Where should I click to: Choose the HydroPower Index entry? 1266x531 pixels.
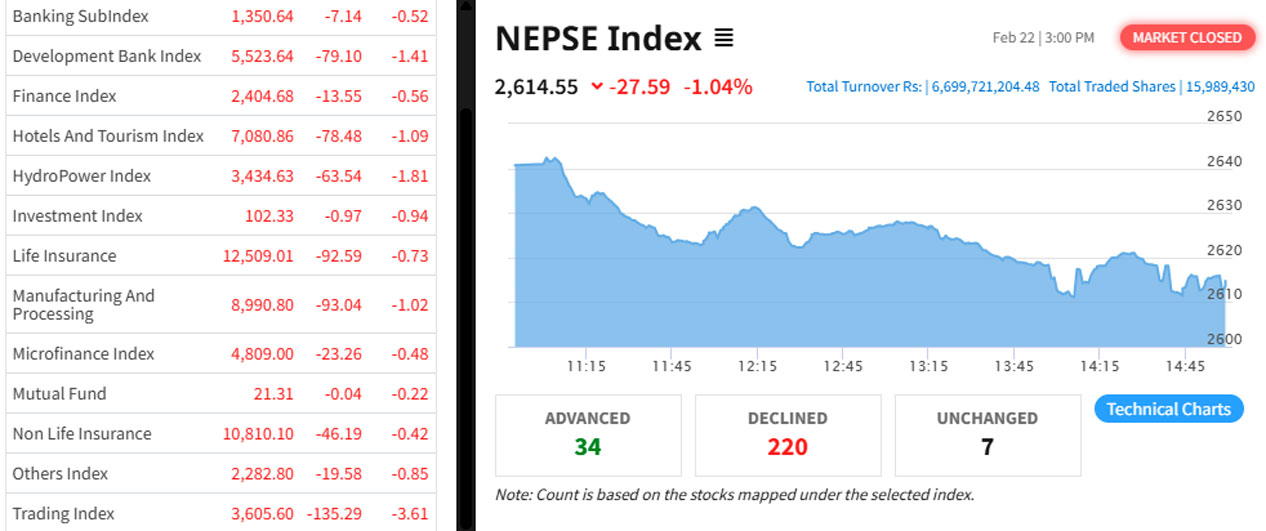(x=82, y=176)
